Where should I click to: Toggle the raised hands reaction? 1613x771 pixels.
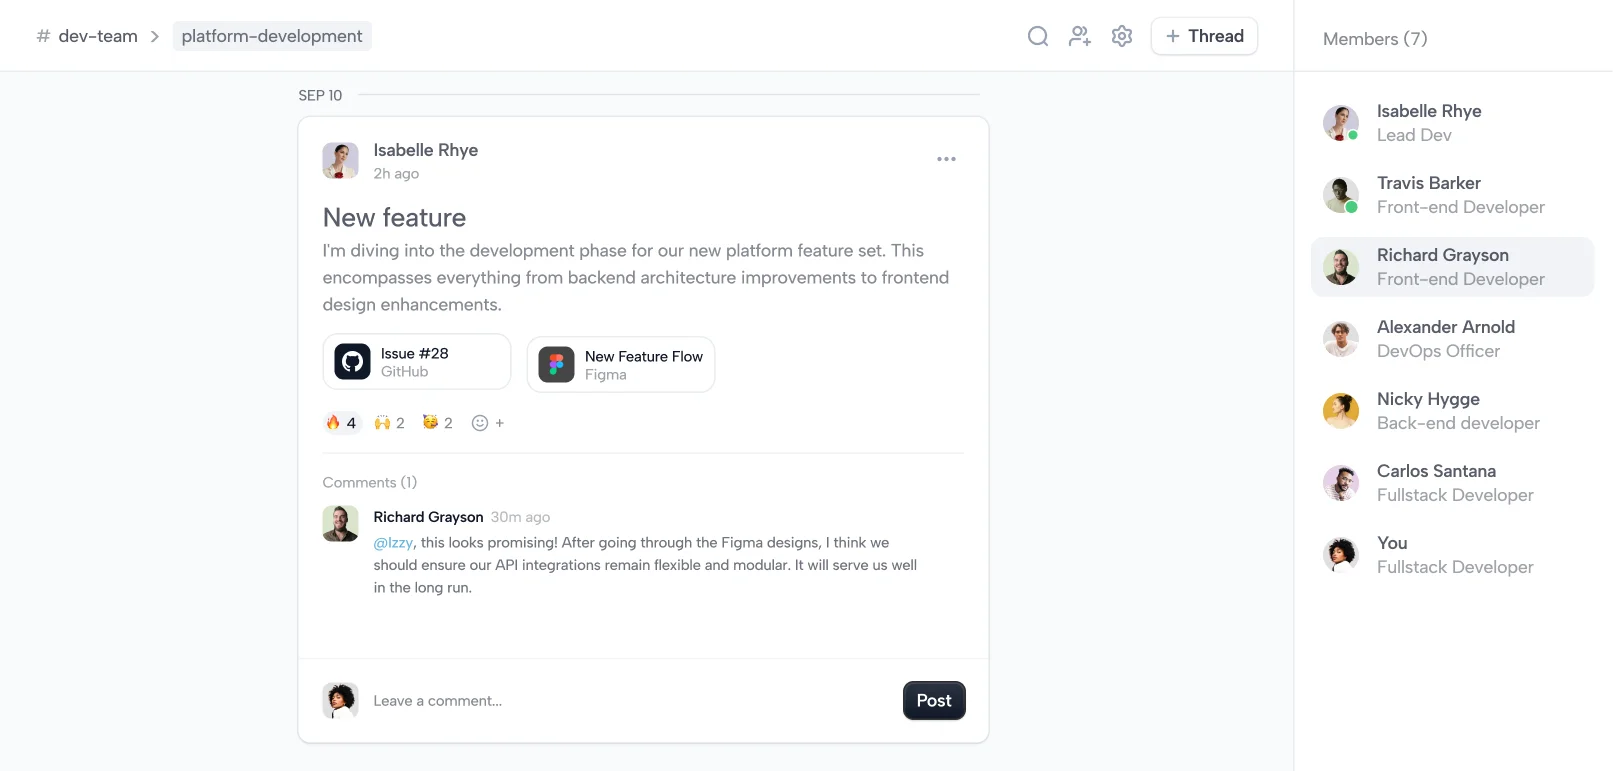point(389,423)
